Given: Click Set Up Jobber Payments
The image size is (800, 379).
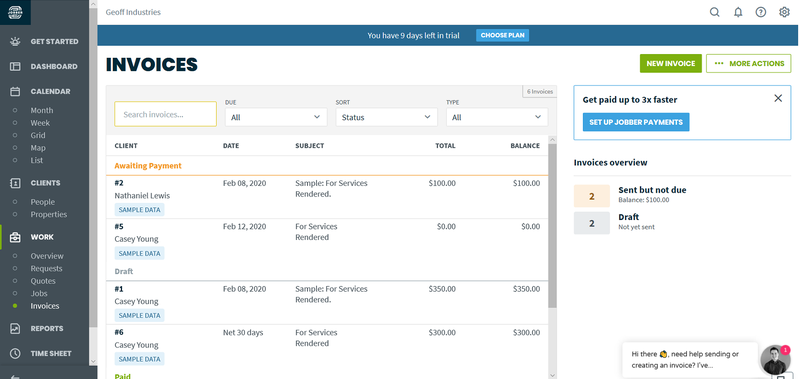Looking at the screenshot, I should (636, 122).
